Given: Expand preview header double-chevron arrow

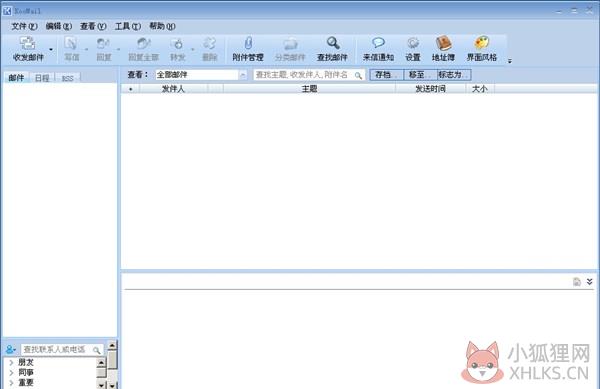Looking at the screenshot, I should (x=589, y=282).
